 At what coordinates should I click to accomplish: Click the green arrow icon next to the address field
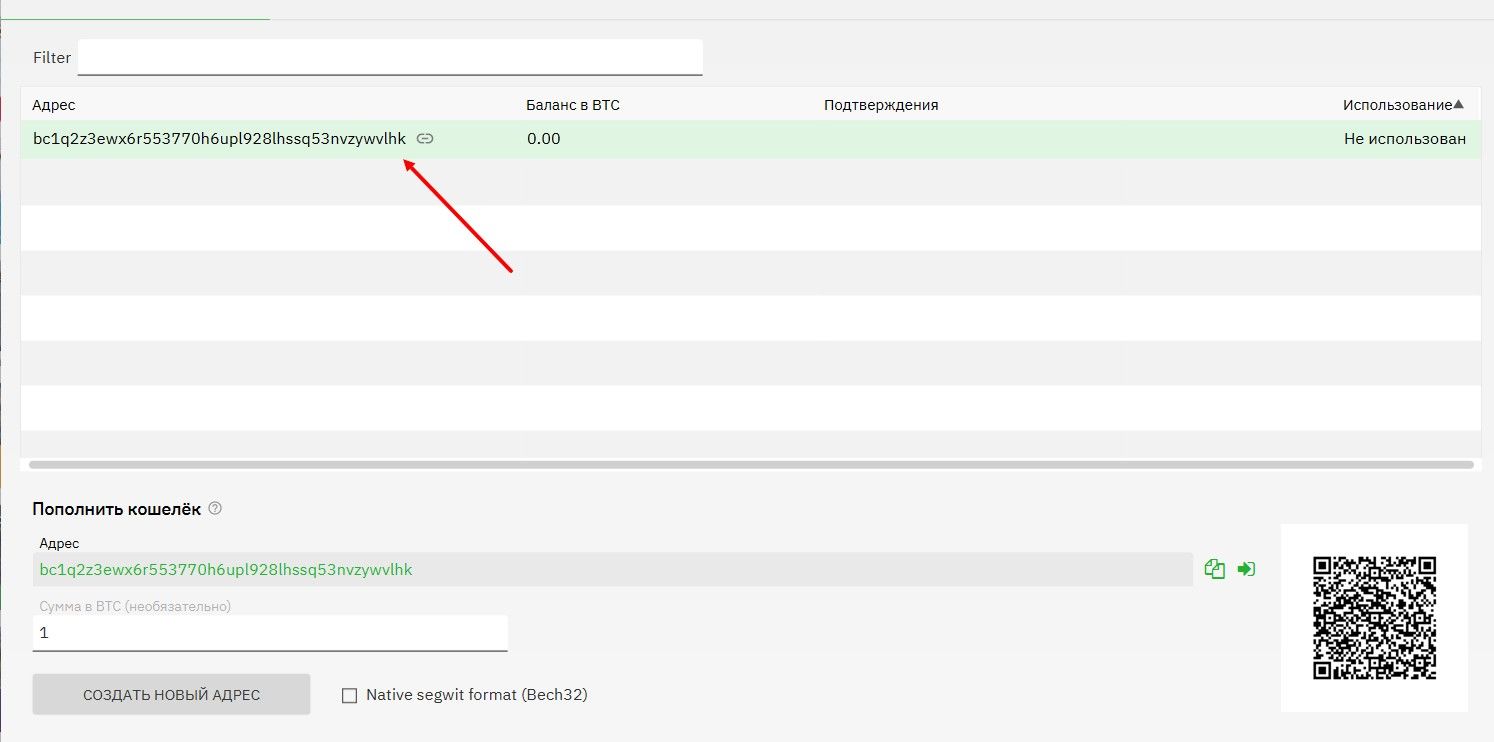pyautogui.click(x=1246, y=569)
